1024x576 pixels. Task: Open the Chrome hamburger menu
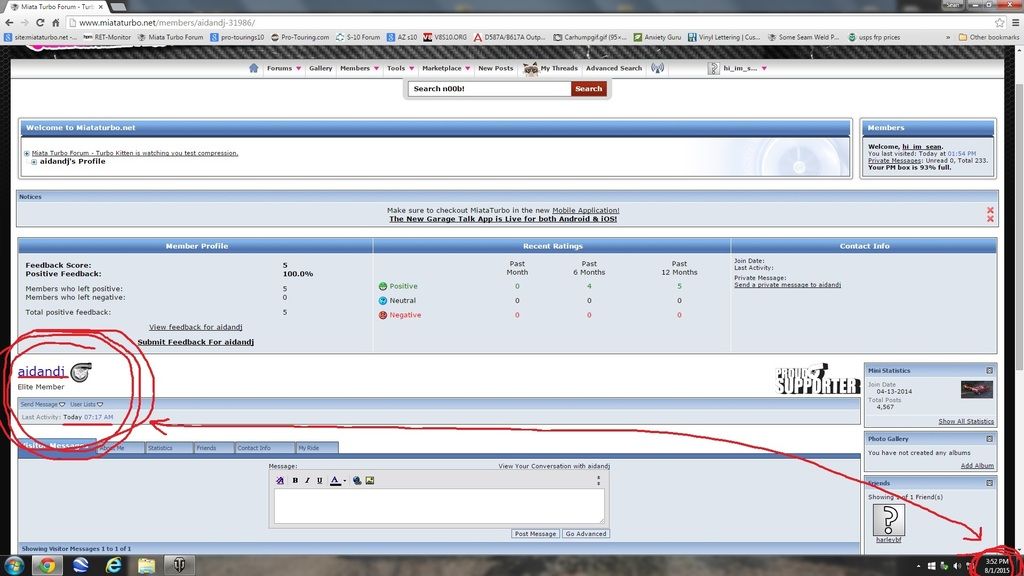pyautogui.click(x=1015, y=22)
